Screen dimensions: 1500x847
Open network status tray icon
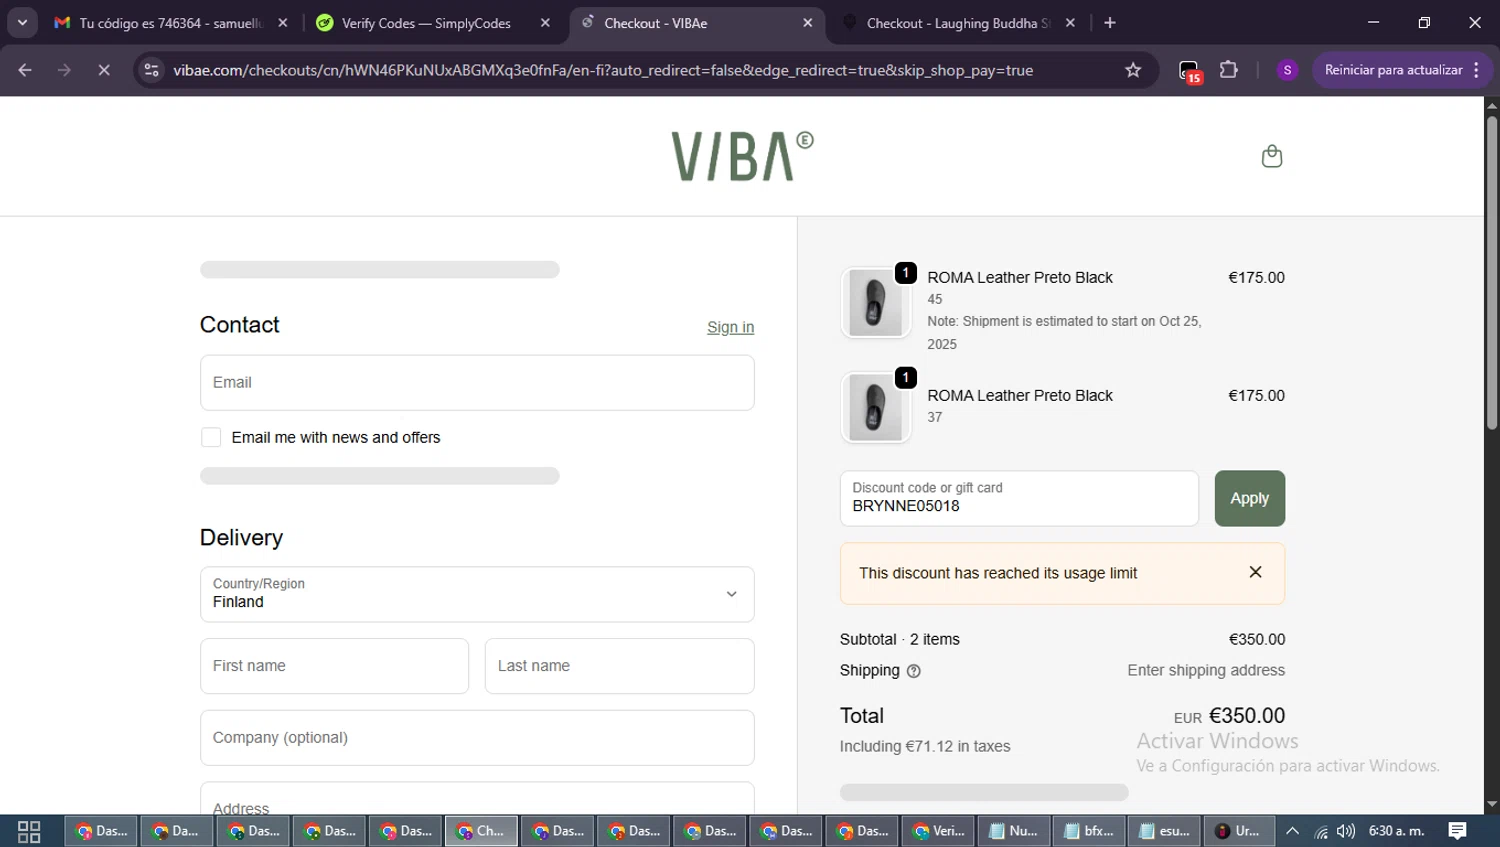click(1321, 831)
